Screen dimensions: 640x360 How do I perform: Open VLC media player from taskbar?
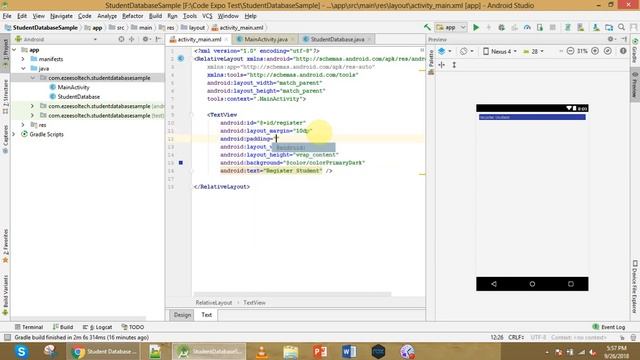[x=262, y=351]
